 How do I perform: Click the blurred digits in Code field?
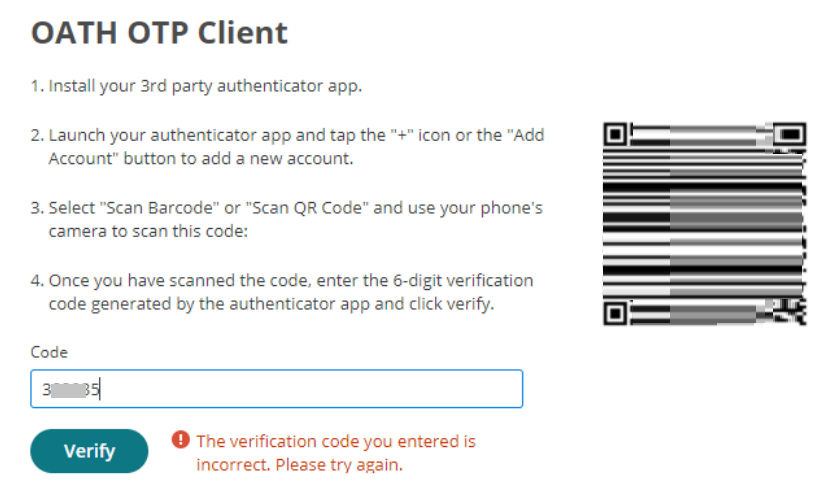[67, 390]
